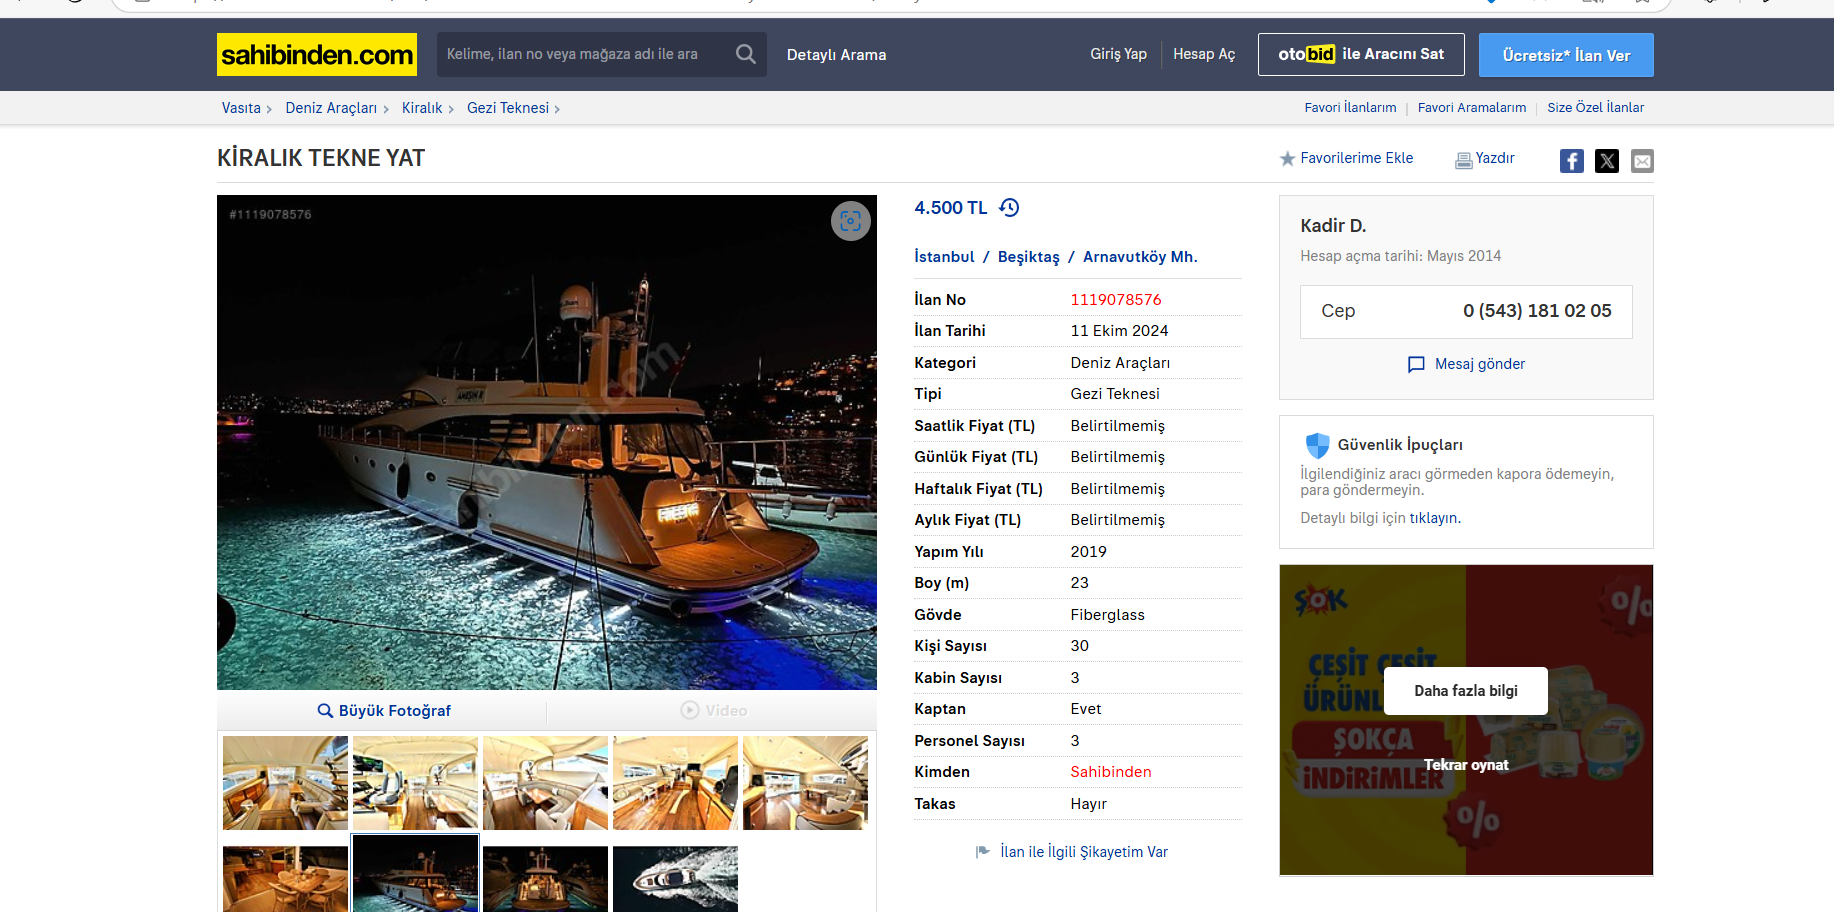This screenshot has width=1834, height=912.
Task: Click the sahibinden.com logo
Action: 317,54
